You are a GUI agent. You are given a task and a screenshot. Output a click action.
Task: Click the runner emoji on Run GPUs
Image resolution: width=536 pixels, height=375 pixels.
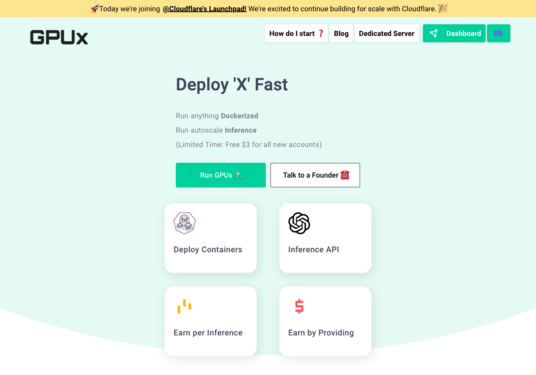click(238, 175)
